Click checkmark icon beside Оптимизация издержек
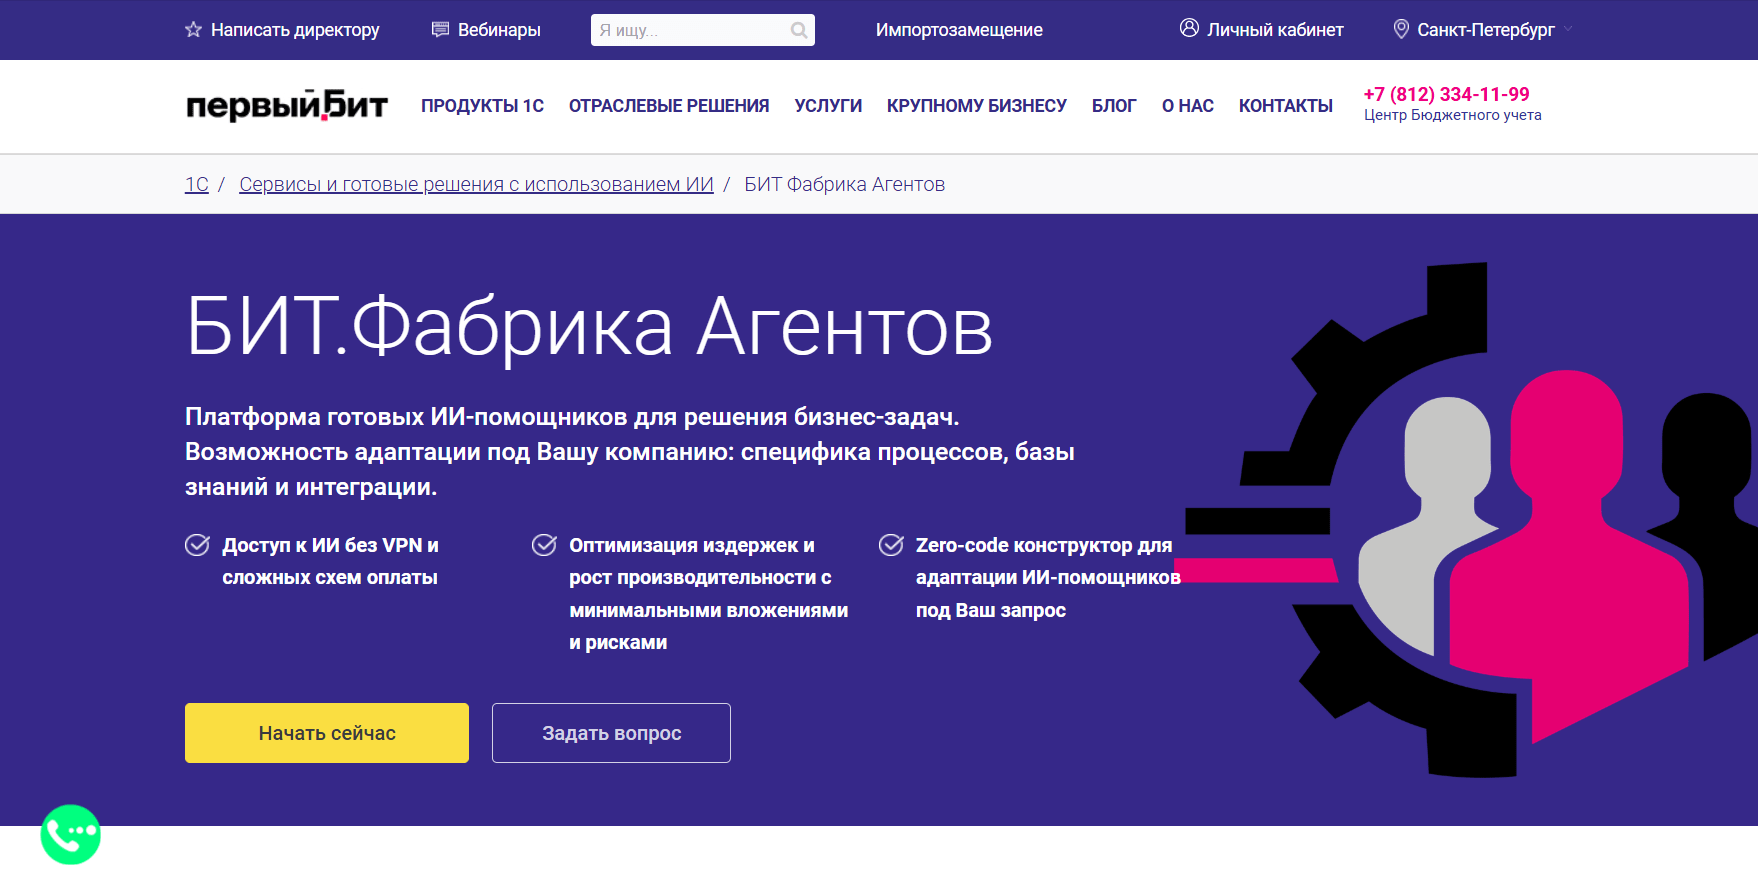This screenshot has height=885, width=1758. point(544,545)
